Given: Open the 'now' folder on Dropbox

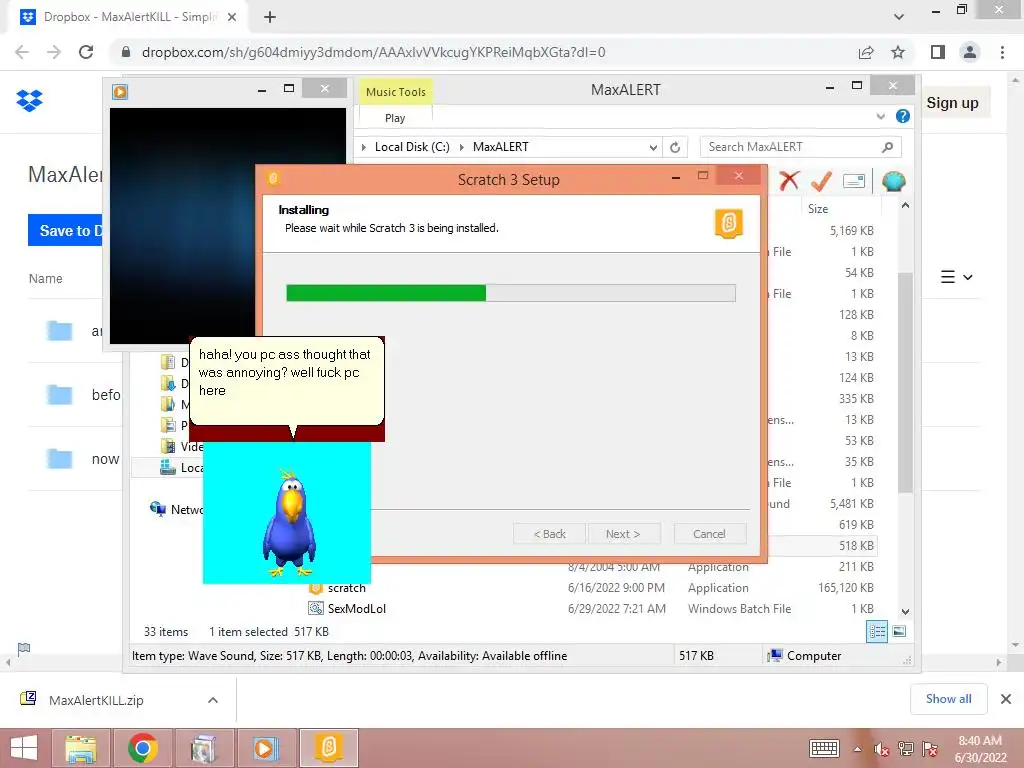Looking at the screenshot, I should point(105,459).
